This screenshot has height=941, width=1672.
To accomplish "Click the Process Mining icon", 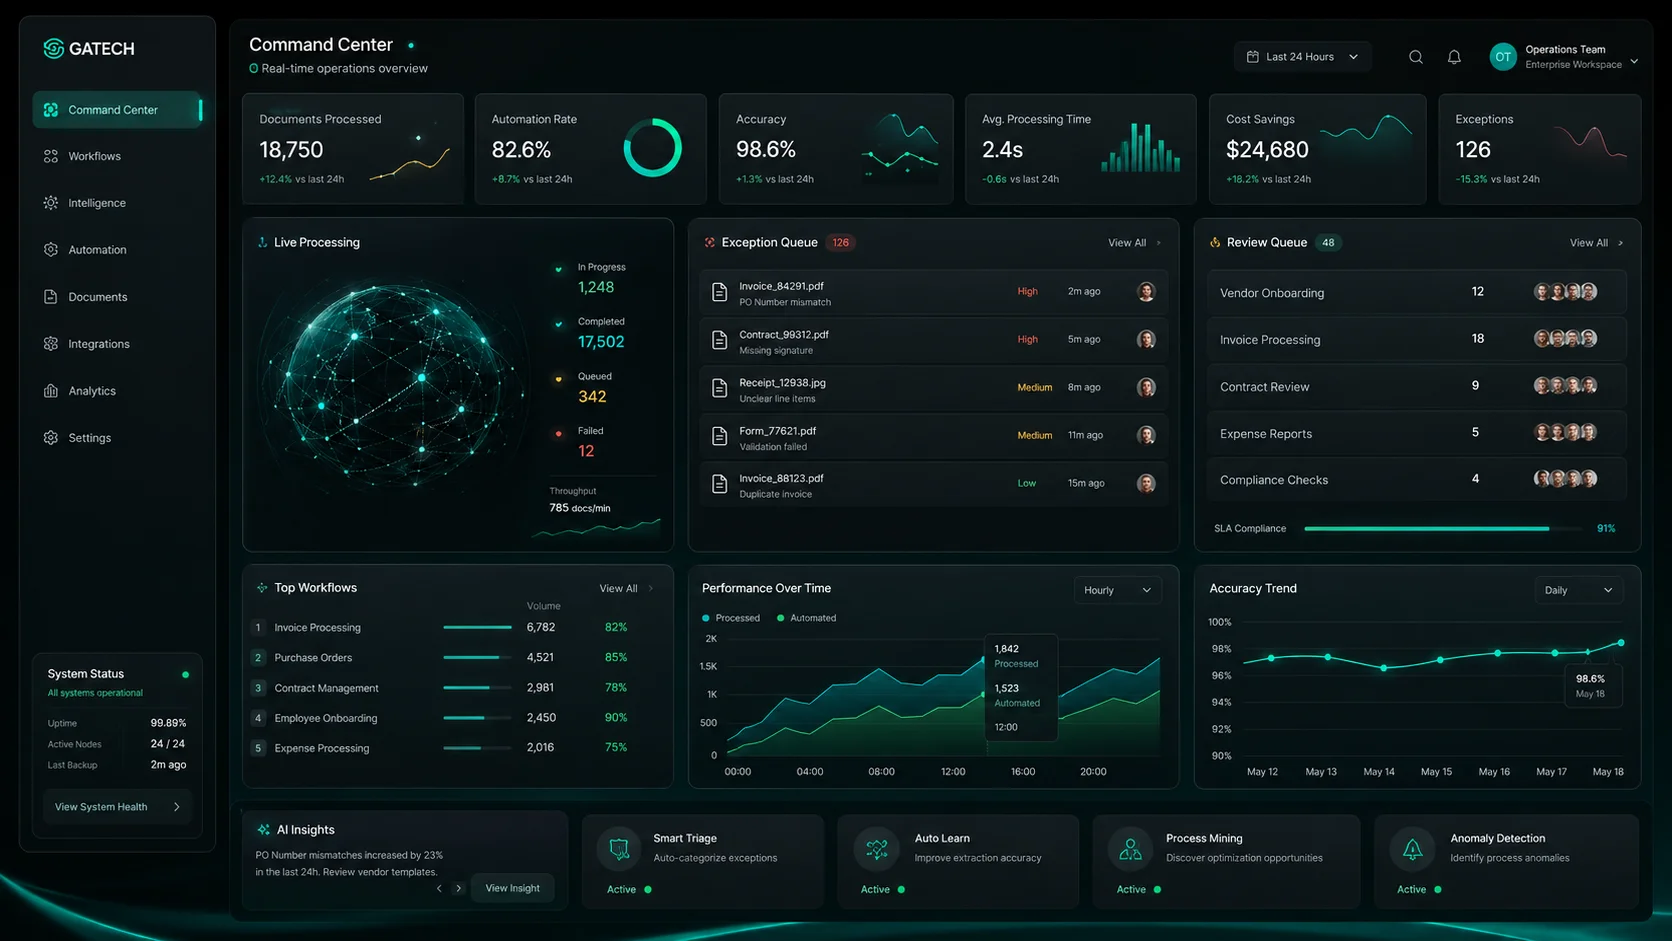I will tap(1131, 850).
